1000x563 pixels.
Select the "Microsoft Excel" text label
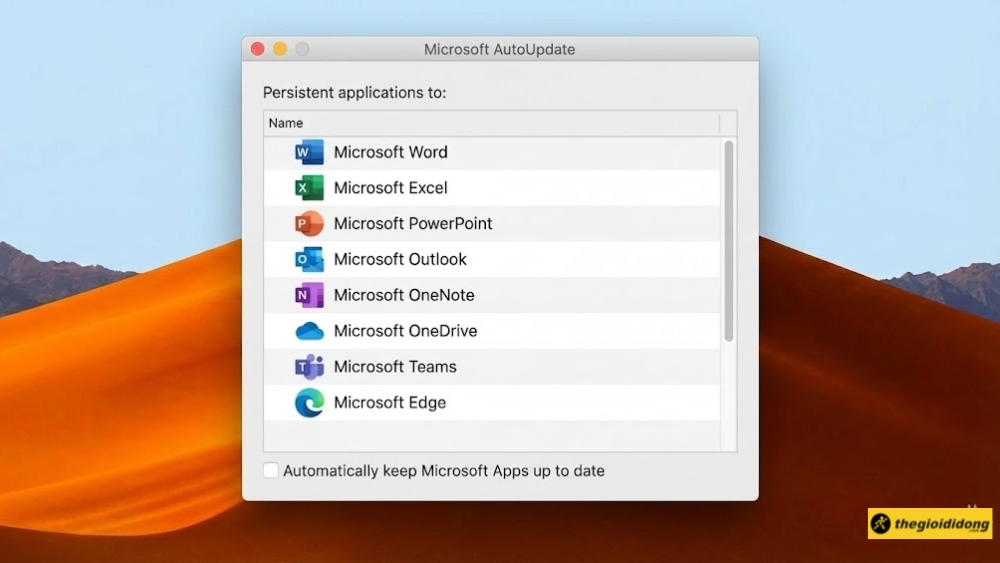[x=390, y=188]
